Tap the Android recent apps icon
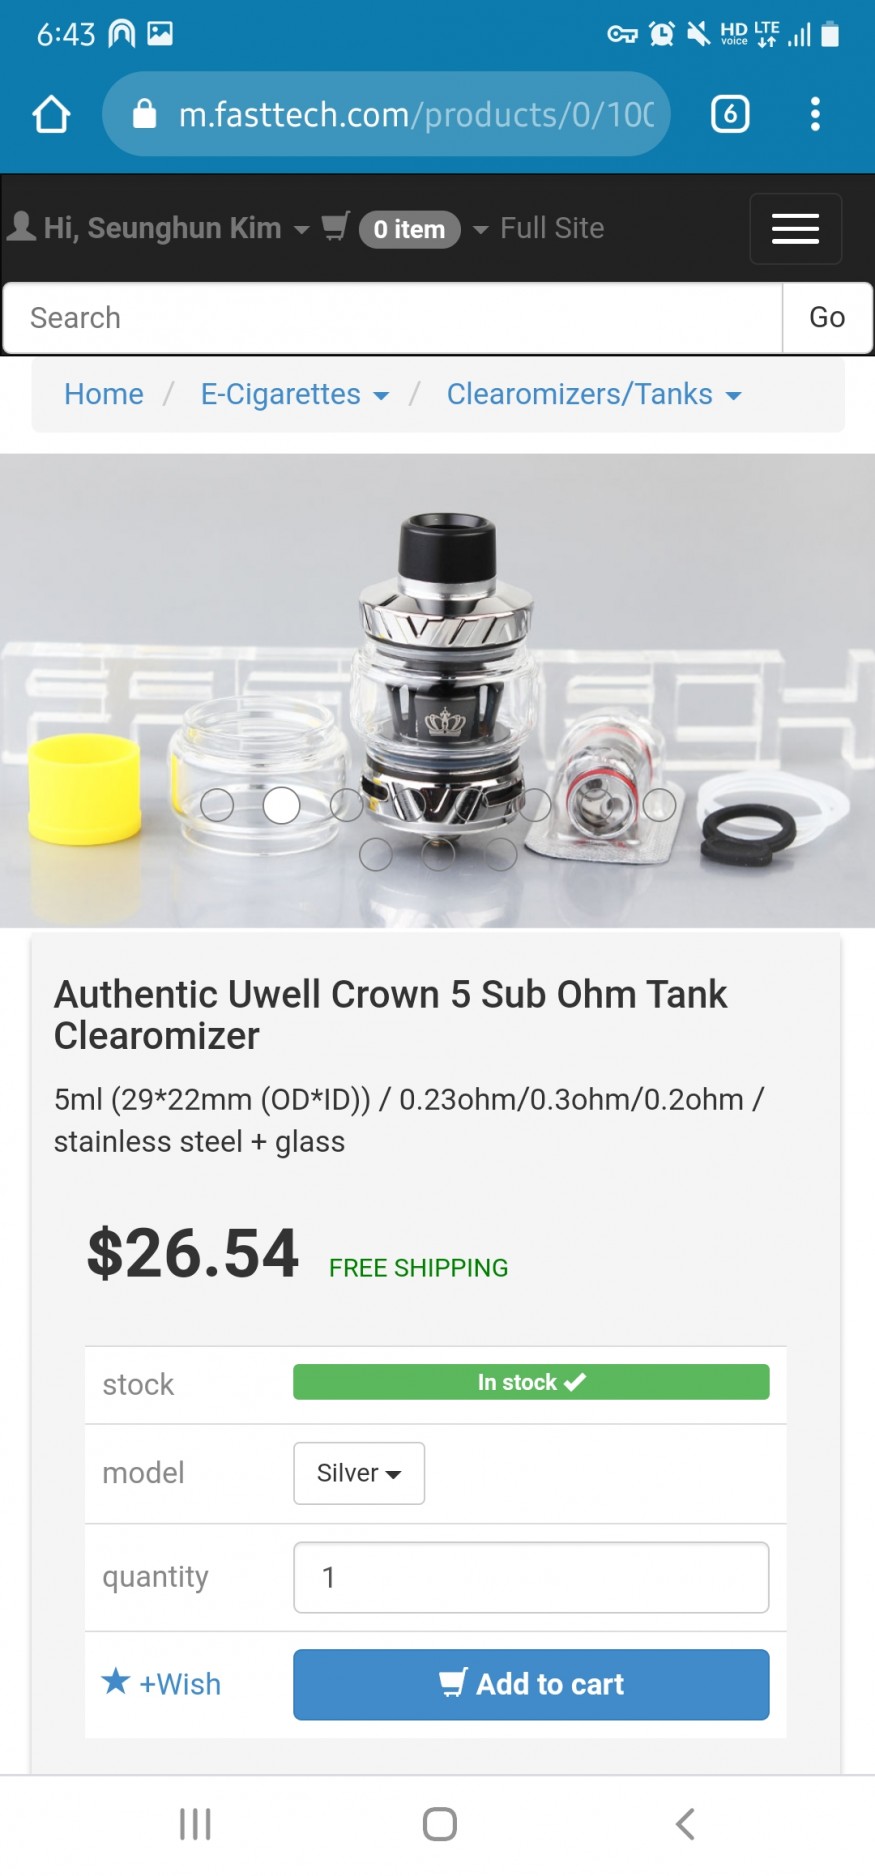875x1876 pixels. pos(195,1824)
